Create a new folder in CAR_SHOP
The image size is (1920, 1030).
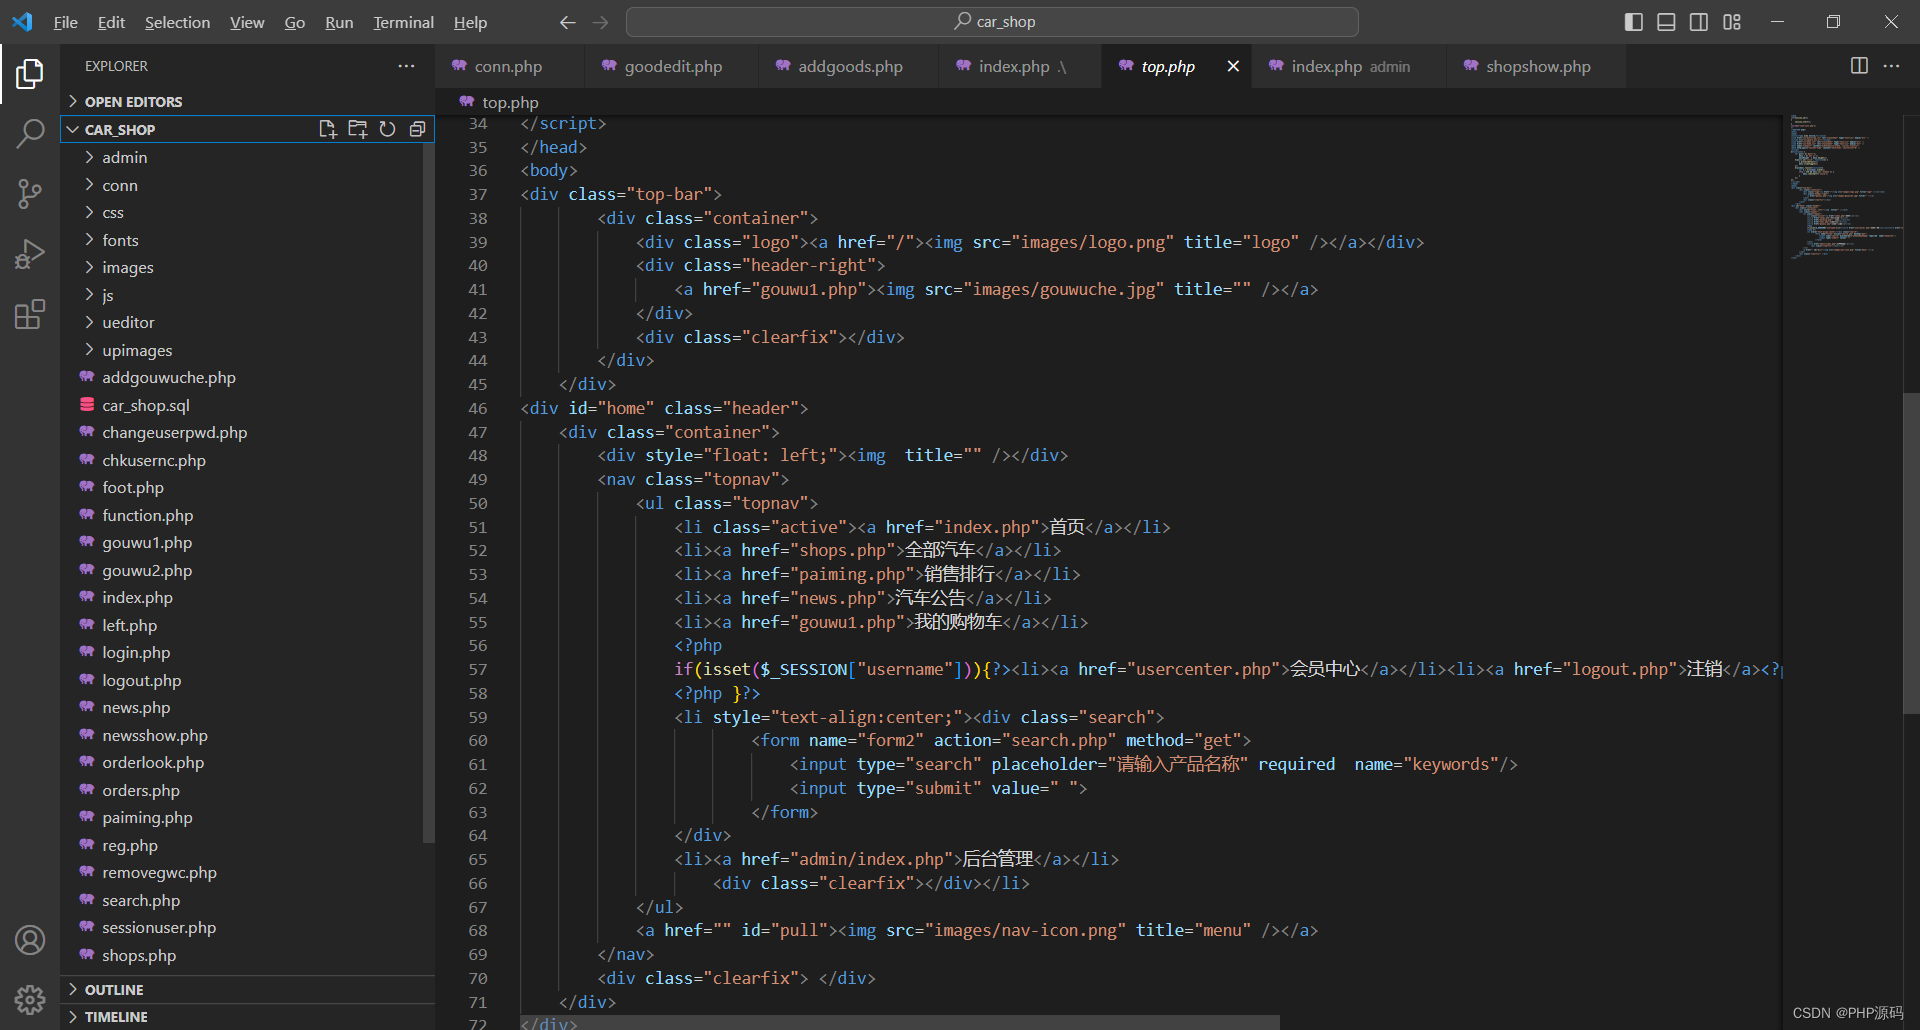[x=357, y=129]
